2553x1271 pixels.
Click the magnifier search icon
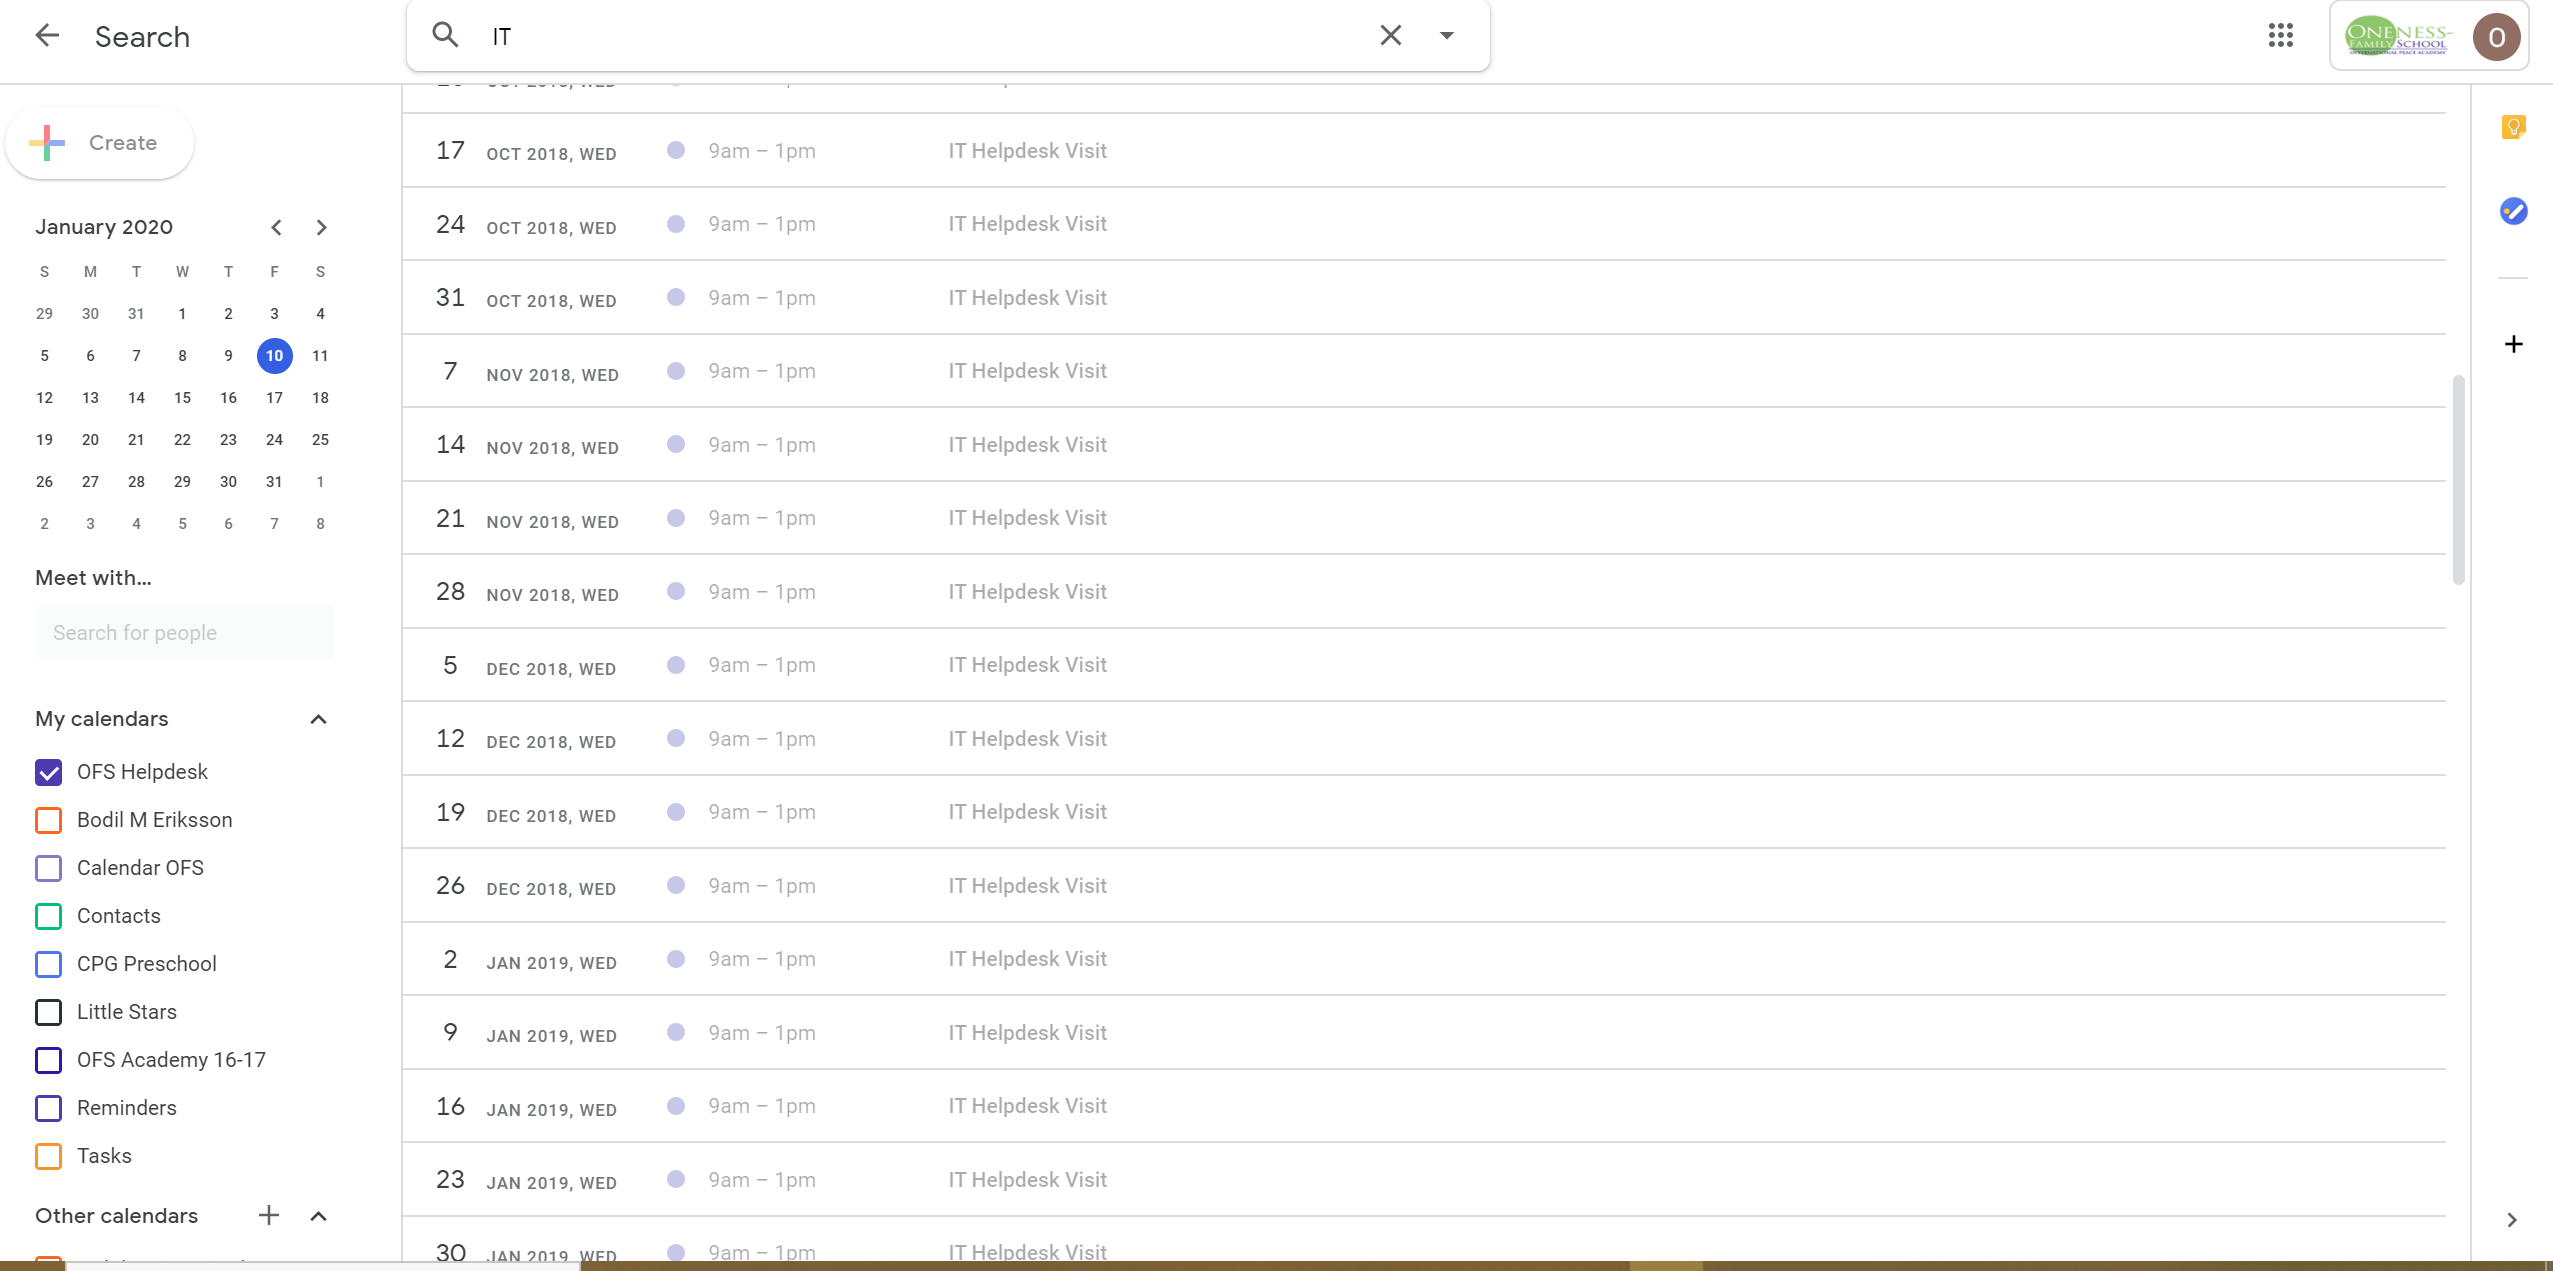pyautogui.click(x=445, y=36)
